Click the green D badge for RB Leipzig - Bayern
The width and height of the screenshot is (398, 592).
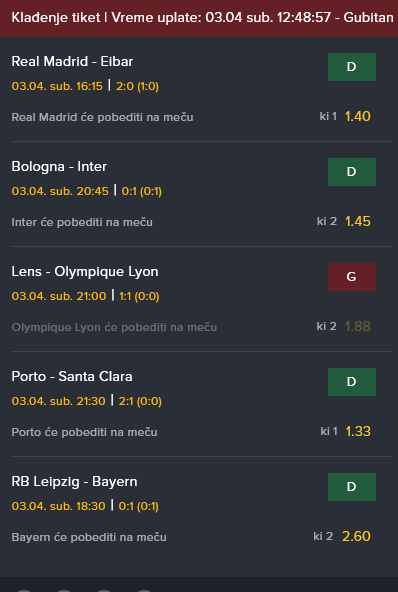point(352,487)
